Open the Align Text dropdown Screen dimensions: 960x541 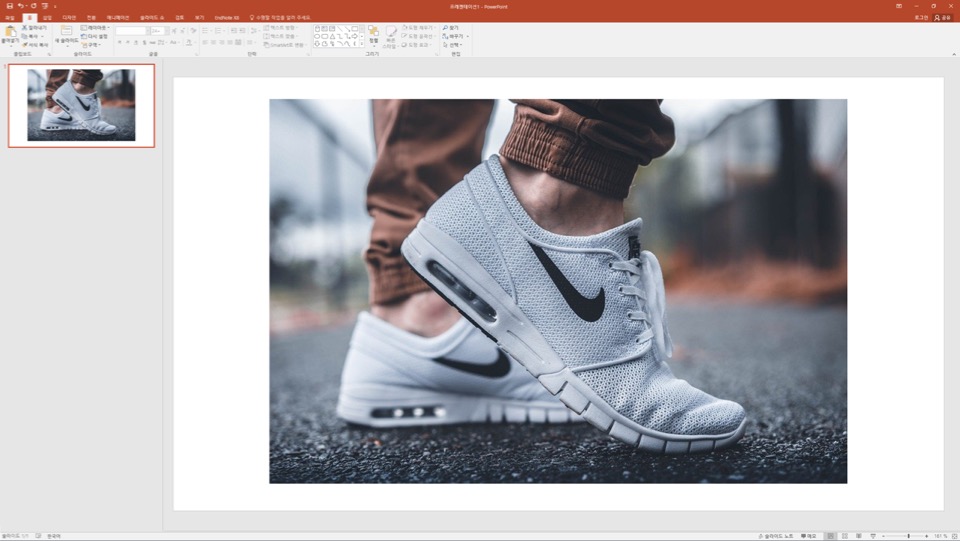pyautogui.click(x=281, y=36)
